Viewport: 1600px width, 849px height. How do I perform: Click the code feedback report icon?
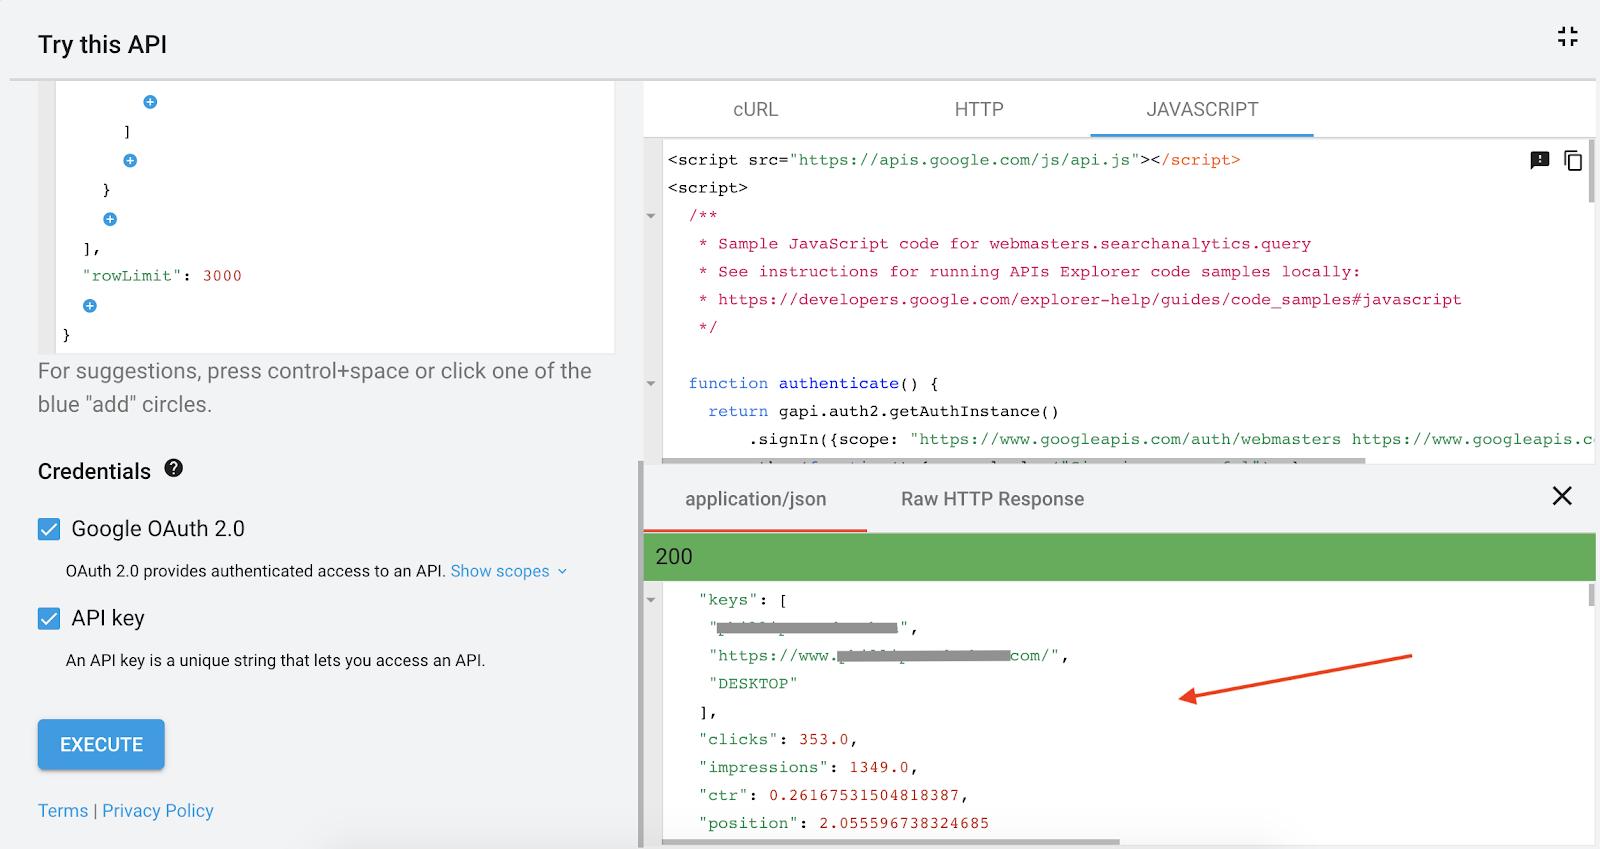(1540, 160)
